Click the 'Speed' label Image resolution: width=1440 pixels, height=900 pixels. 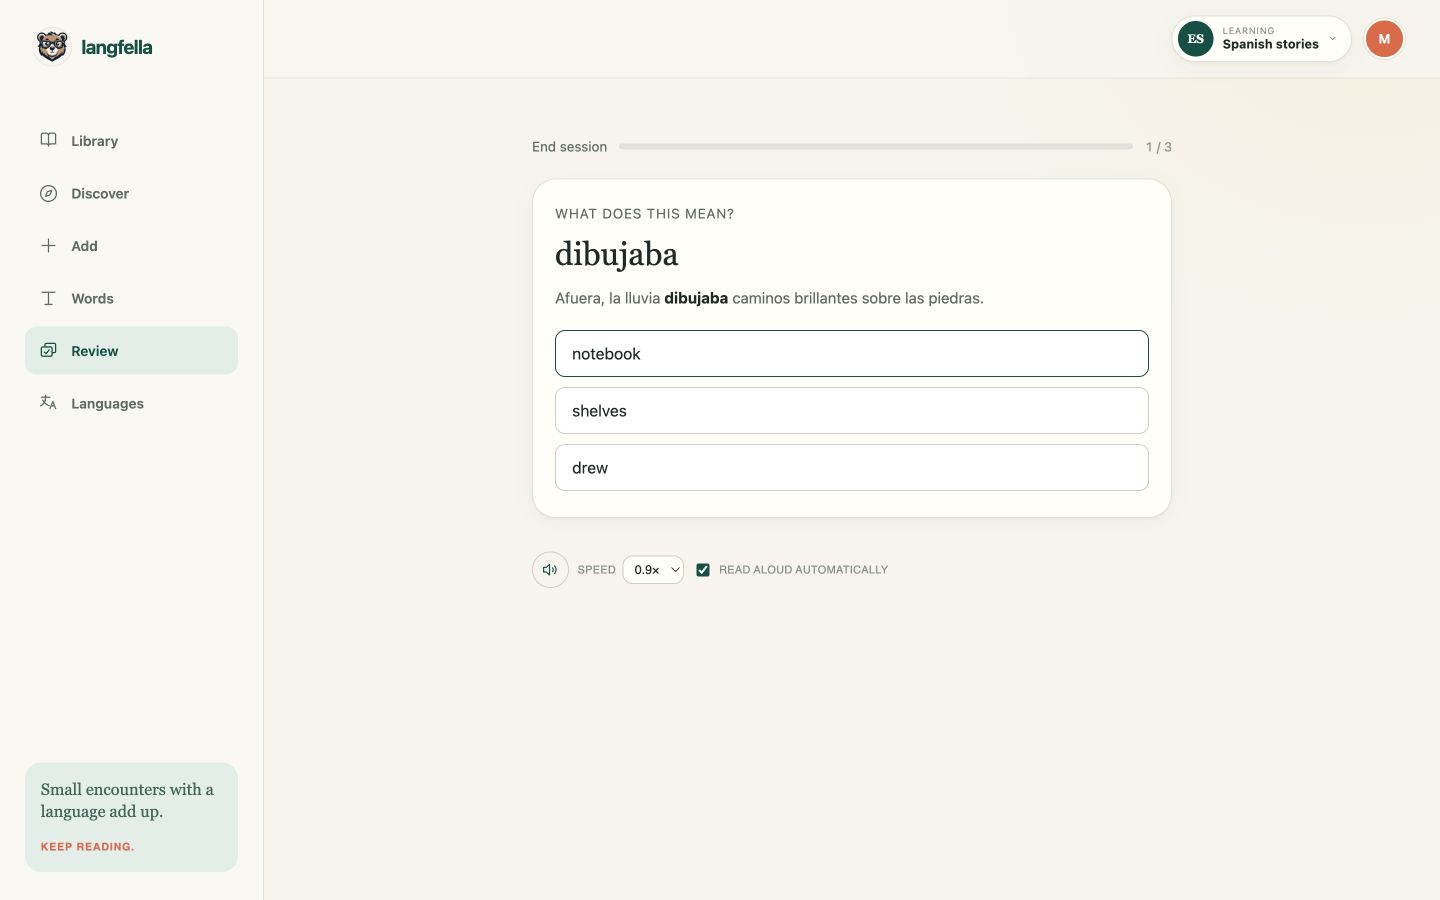pyautogui.click(x=596, y=570)
